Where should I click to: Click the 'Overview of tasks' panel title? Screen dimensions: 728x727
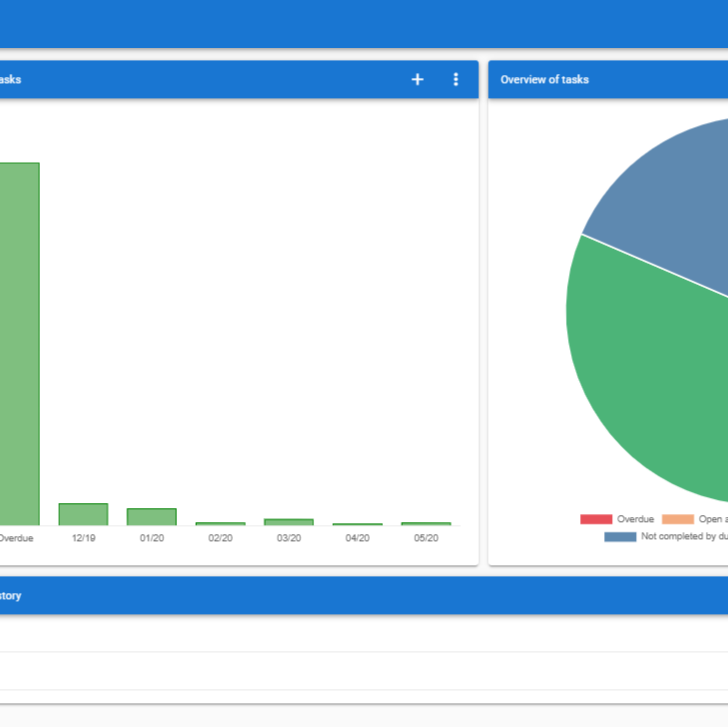coord(545,79)
